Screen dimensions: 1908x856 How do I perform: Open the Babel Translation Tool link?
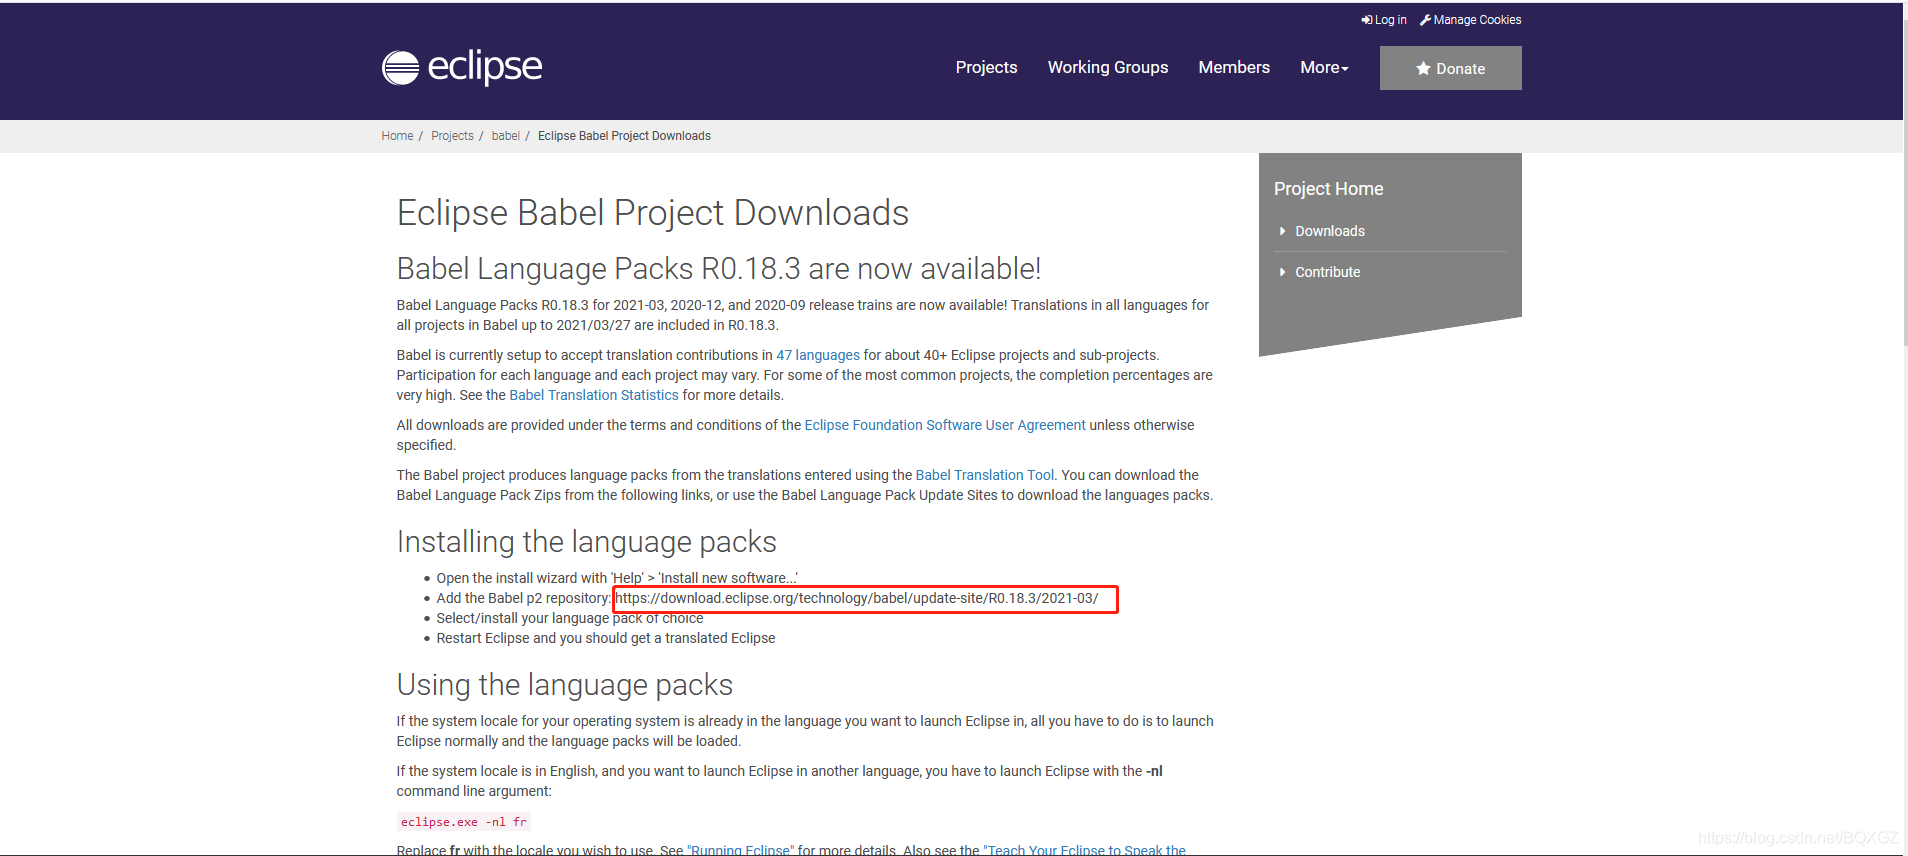(985, 475)
